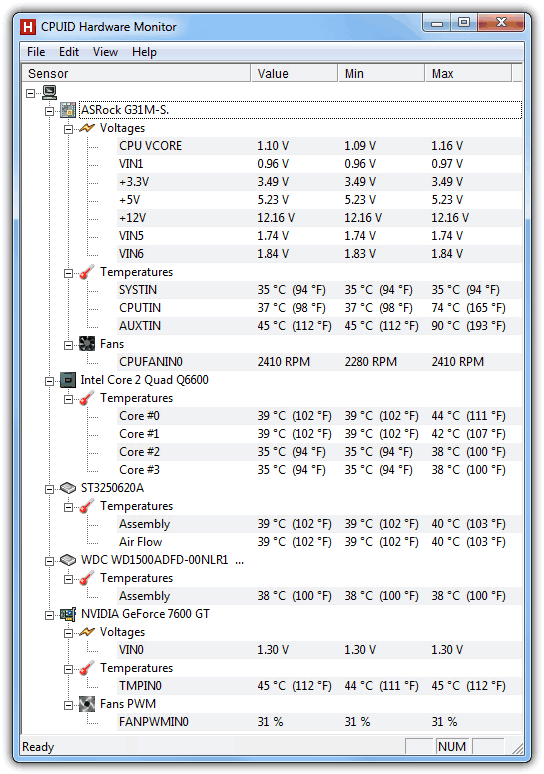Select the Air Flow temperature row
Viewport: 544px width, 774px height.
[319, 542]
